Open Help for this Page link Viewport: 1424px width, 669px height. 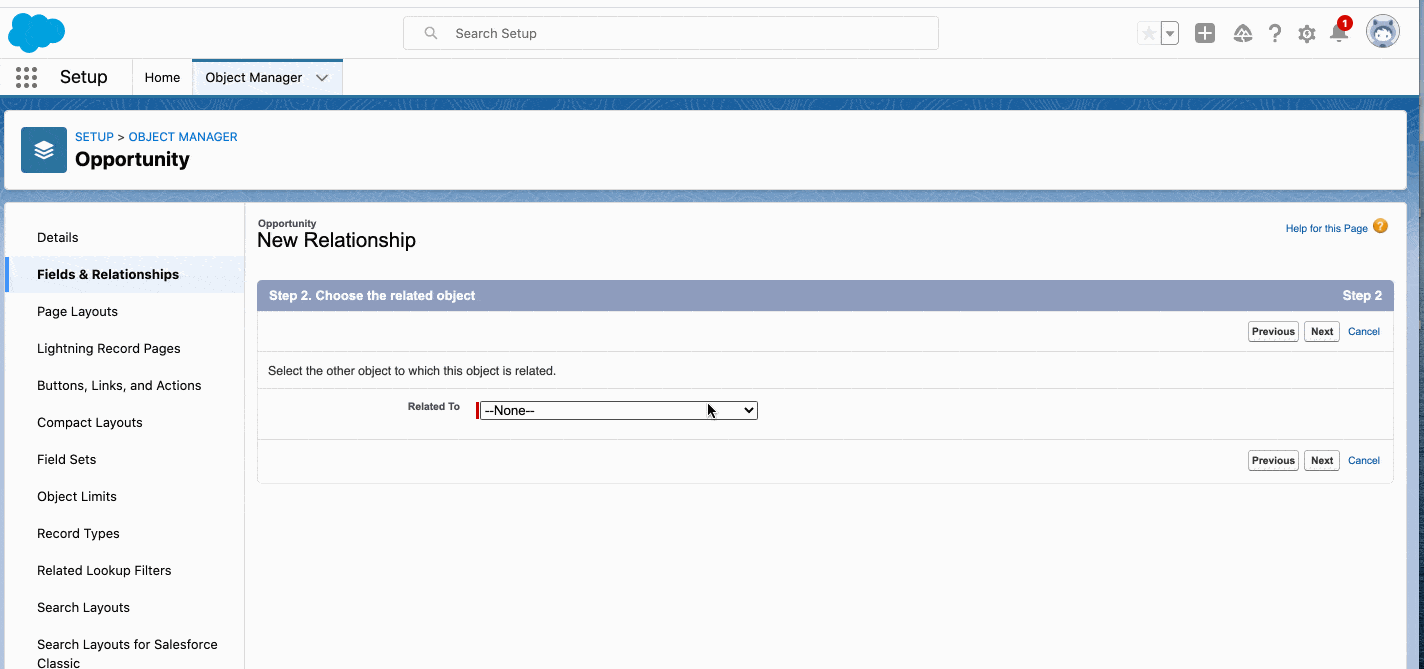pos(1326,229)
